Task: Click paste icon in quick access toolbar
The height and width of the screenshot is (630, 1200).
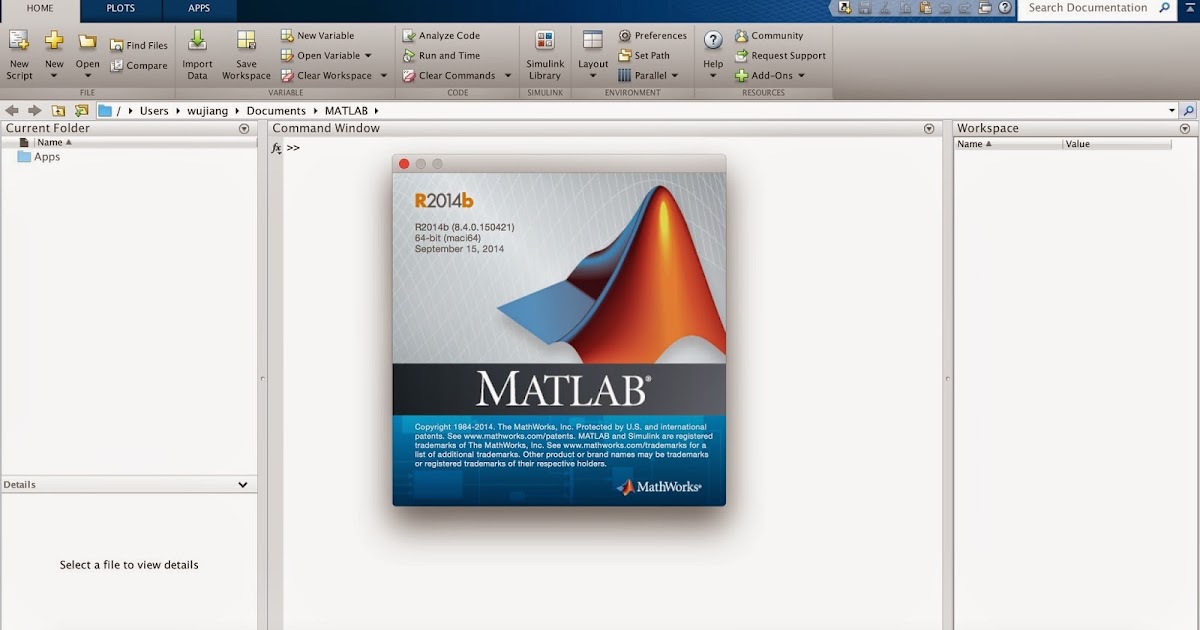Action: coord(925,8)
